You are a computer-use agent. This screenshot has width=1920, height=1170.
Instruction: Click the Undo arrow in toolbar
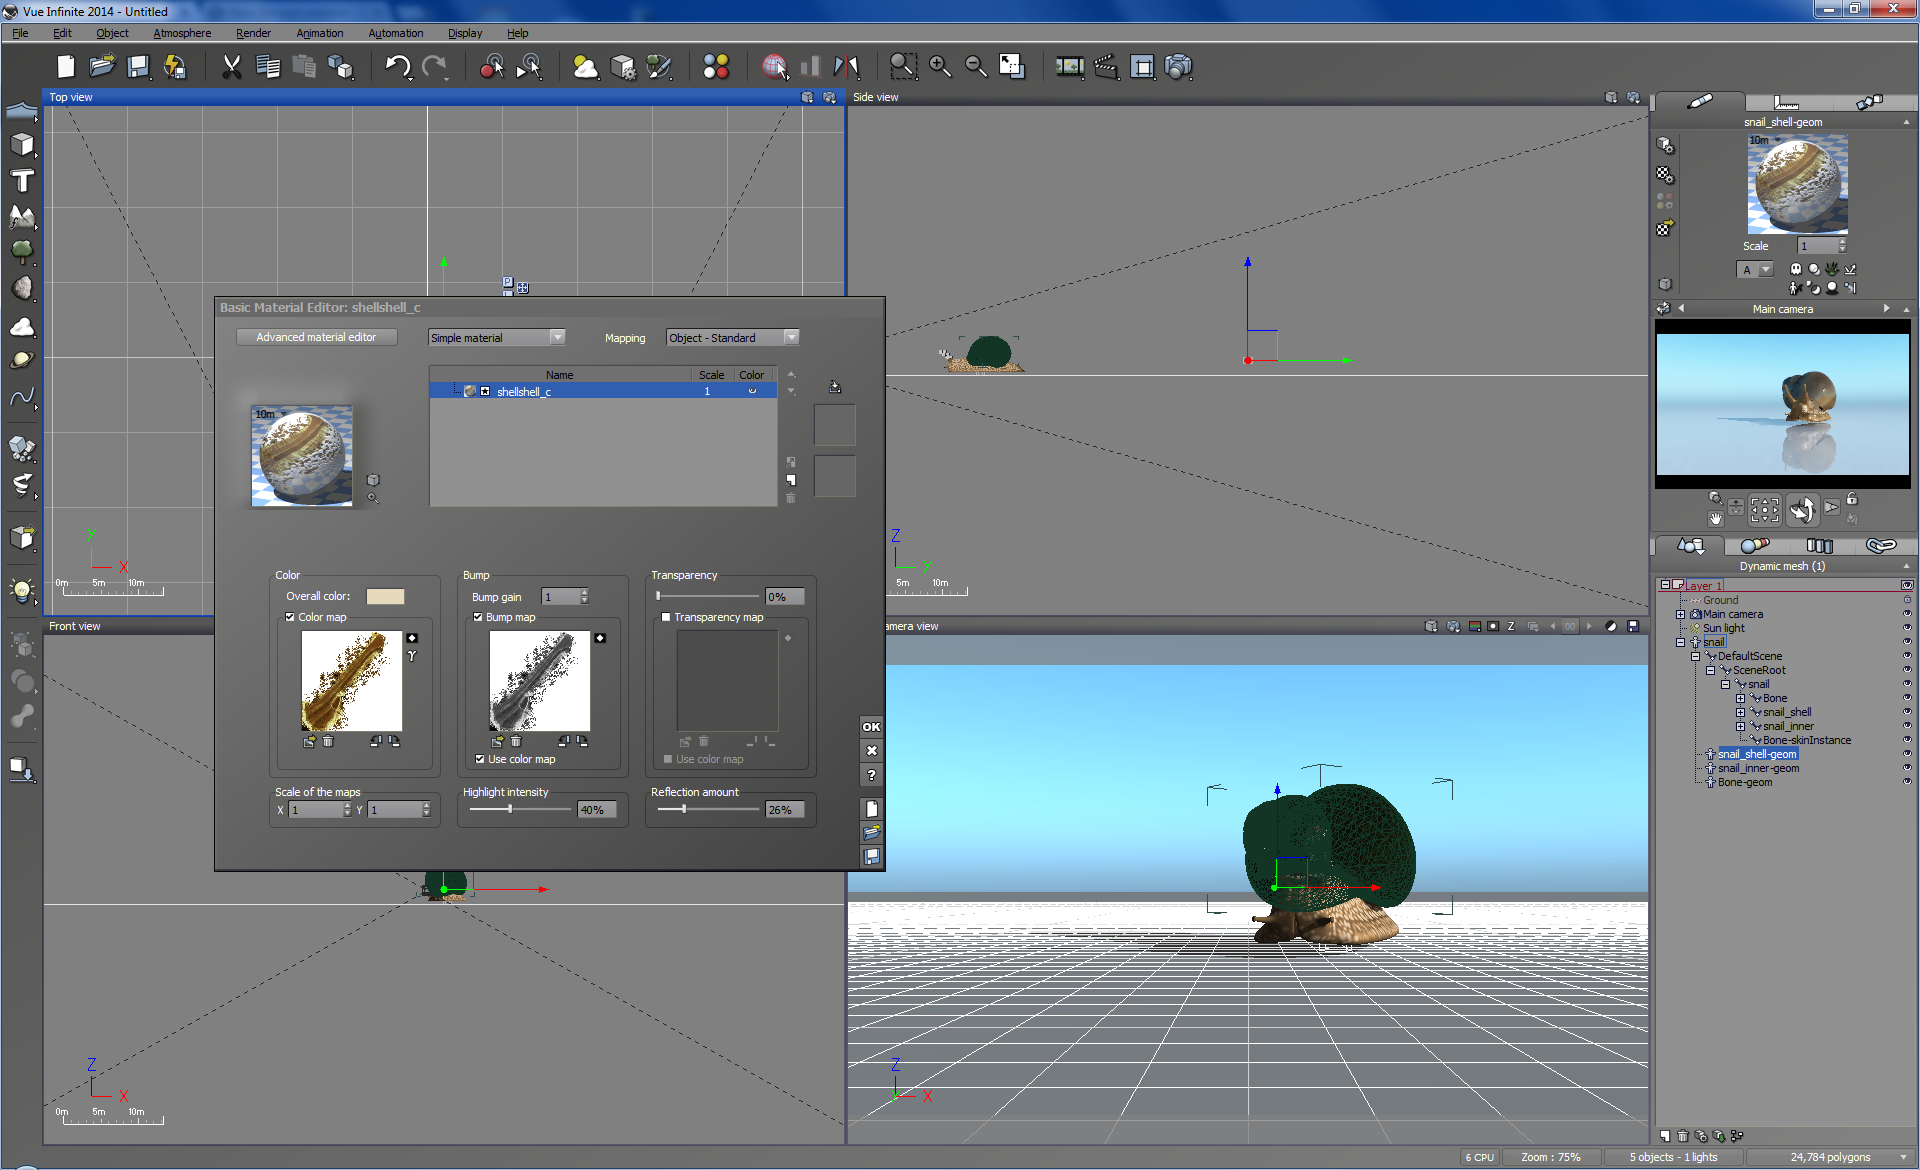[x=397, y=67]
